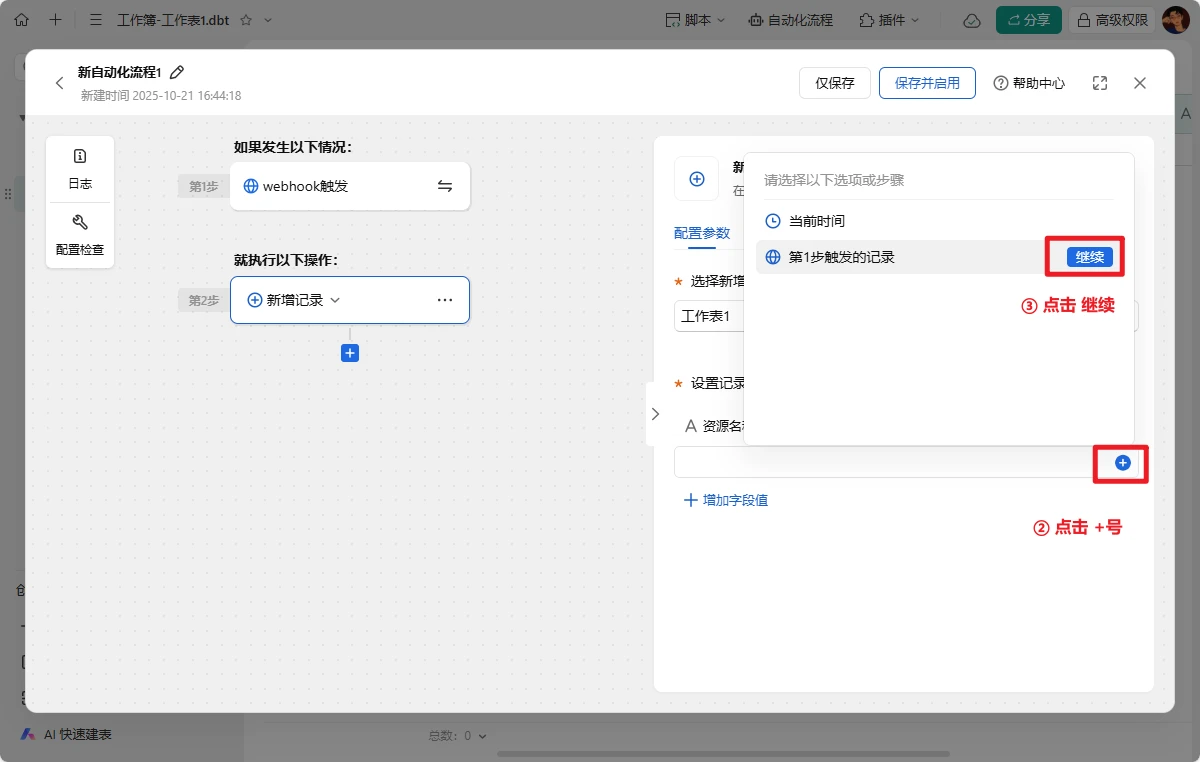Click the 仅保存 button
This screenshot has height=762, width=1200.
coord(835,83)
